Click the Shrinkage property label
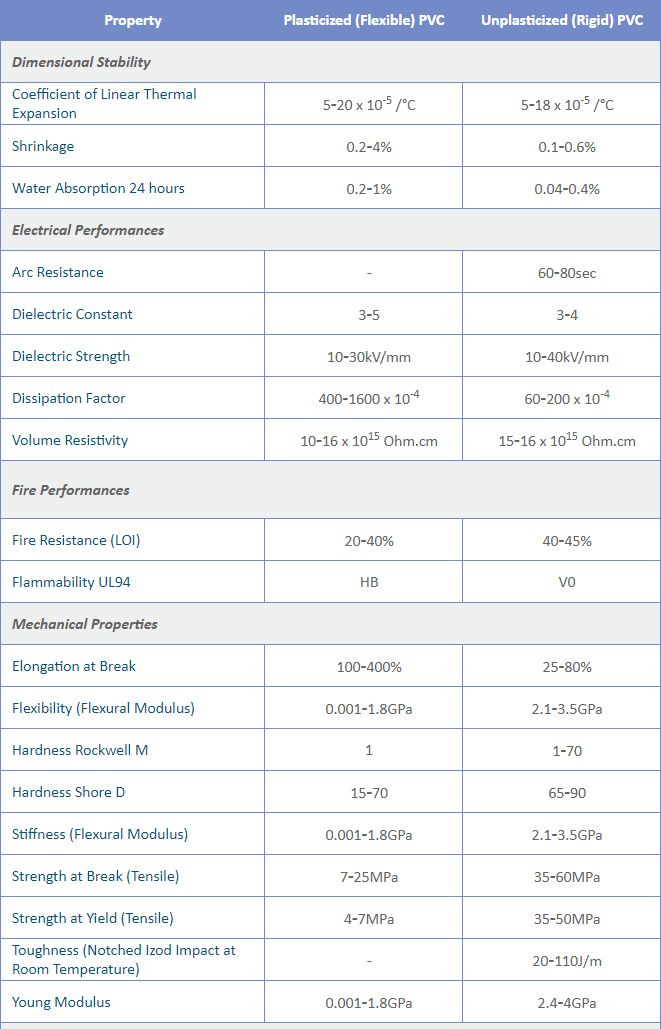The height and width of the screenshot is (1029, 661). click(43, 146)
